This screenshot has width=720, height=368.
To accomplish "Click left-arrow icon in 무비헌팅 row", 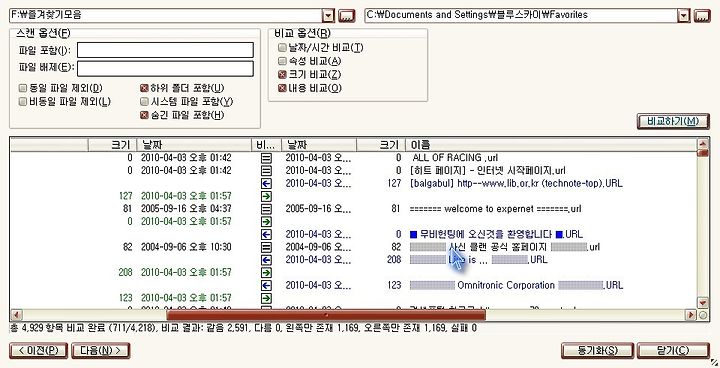I will pos(266,234).
